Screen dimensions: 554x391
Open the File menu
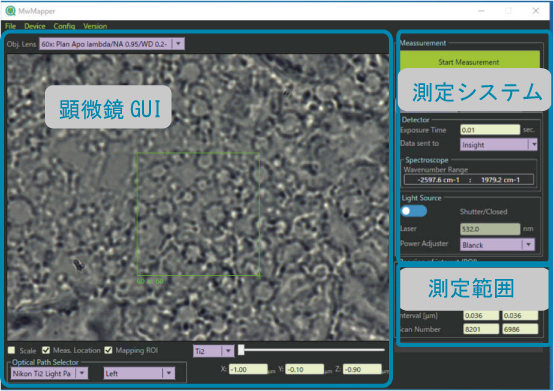pos(11,26)
